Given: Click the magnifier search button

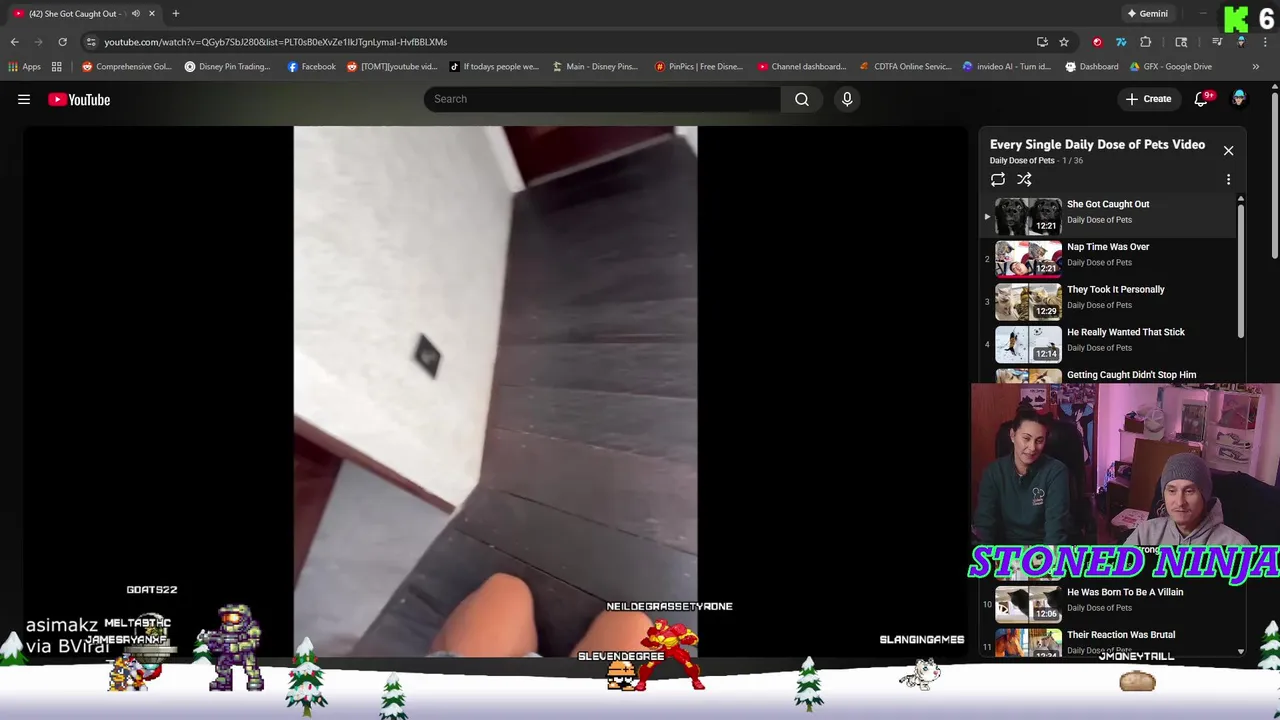Looking at the screenshot, I should click(x=802, y=99).
